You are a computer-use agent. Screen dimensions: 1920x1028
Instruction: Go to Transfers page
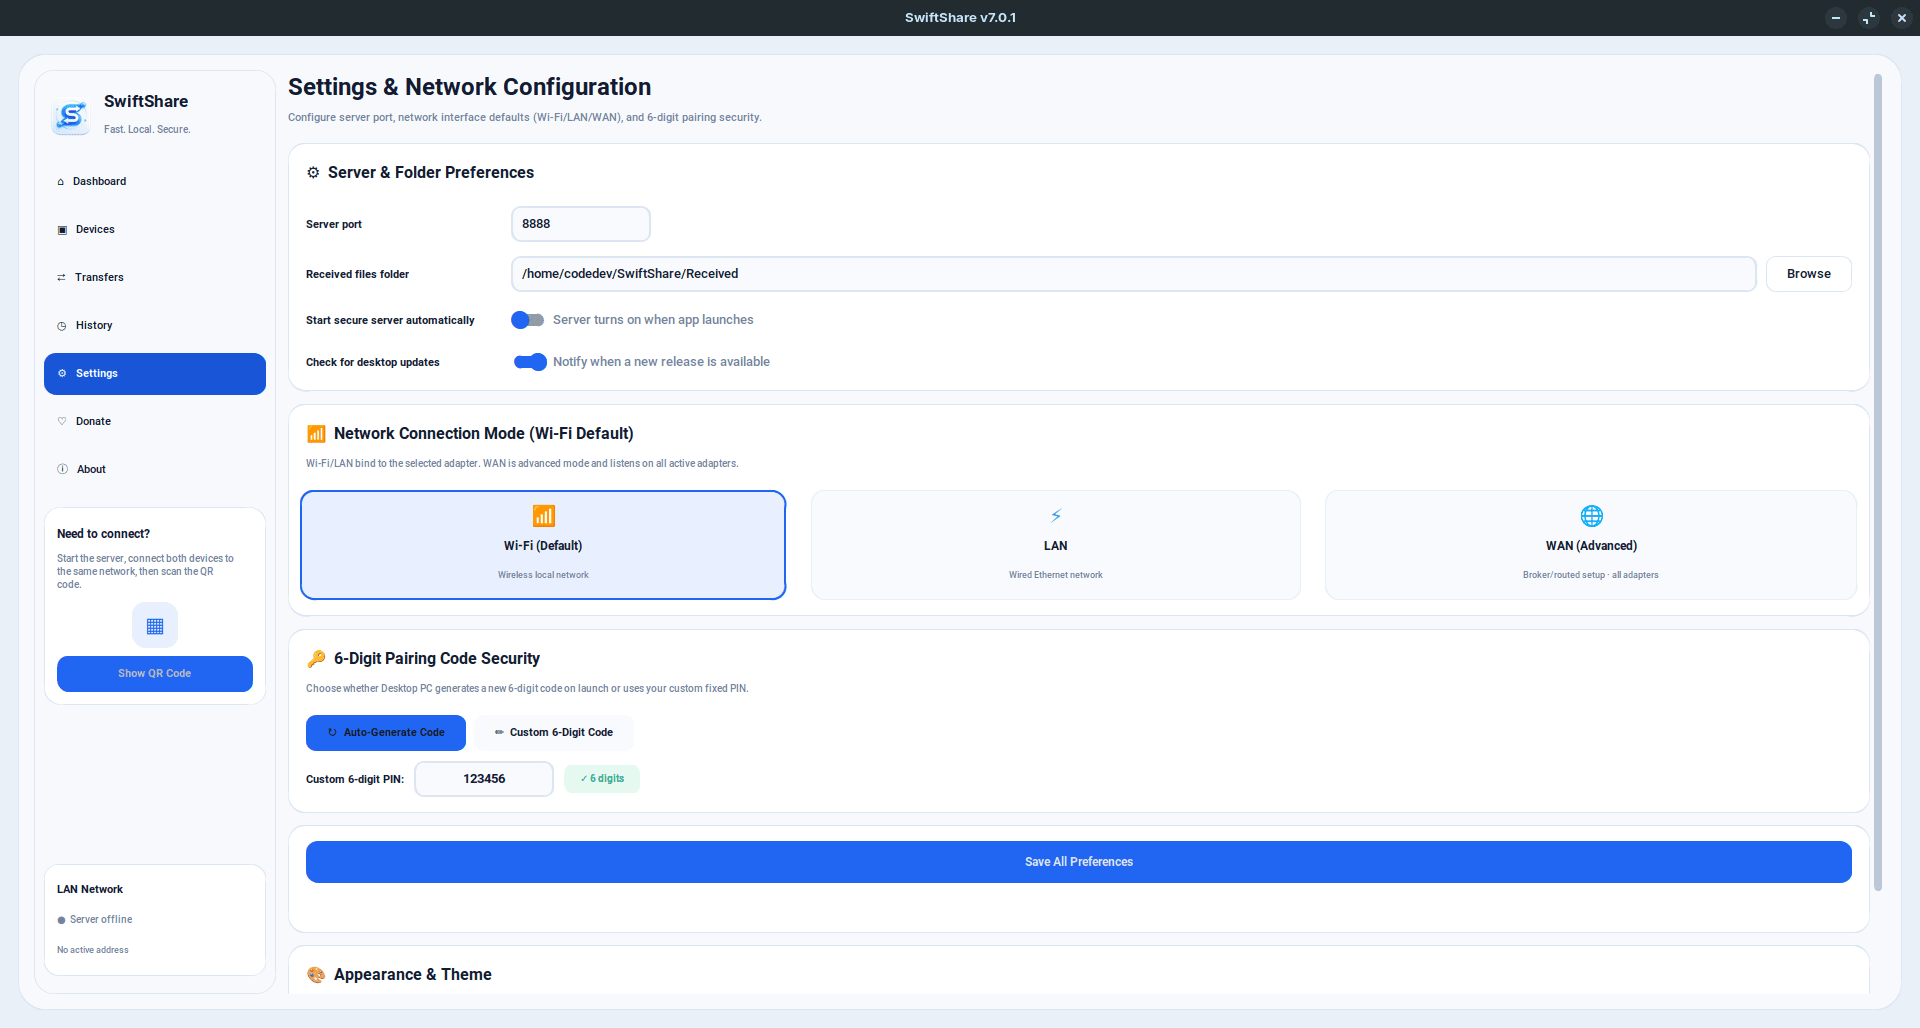pos(155,278)
